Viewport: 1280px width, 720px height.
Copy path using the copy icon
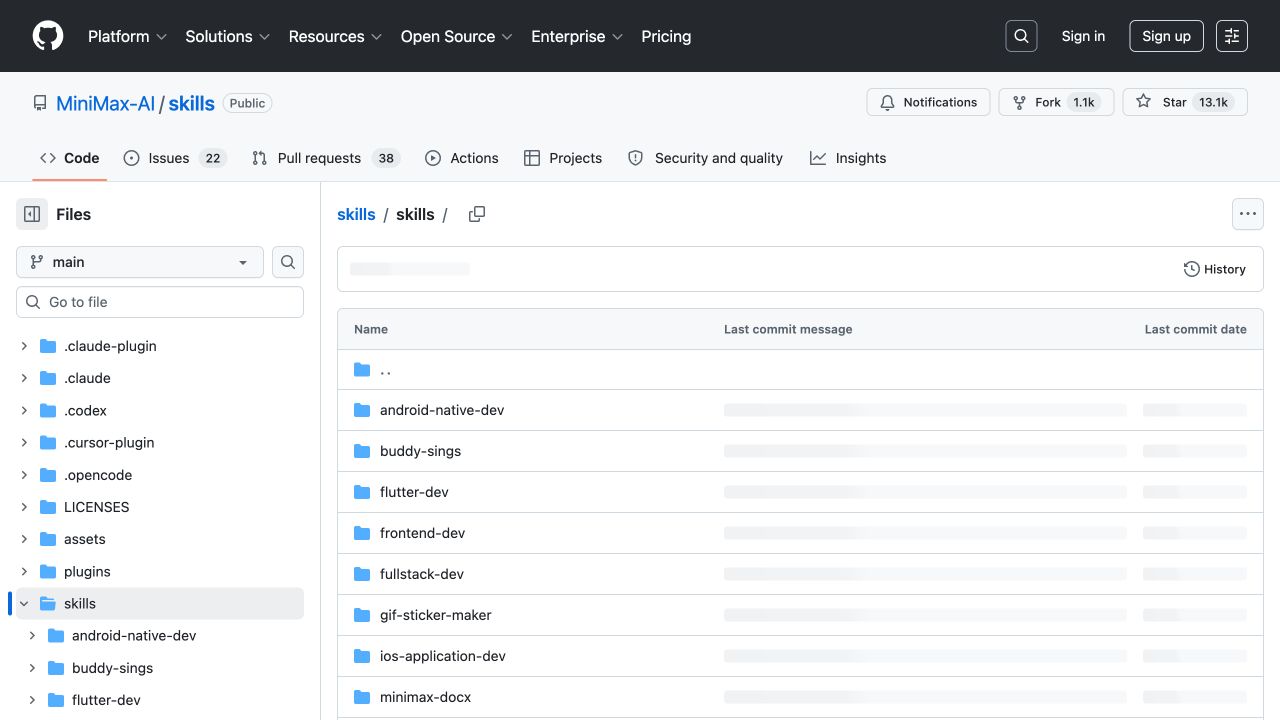pyautogui.click(x=477, y=214)
